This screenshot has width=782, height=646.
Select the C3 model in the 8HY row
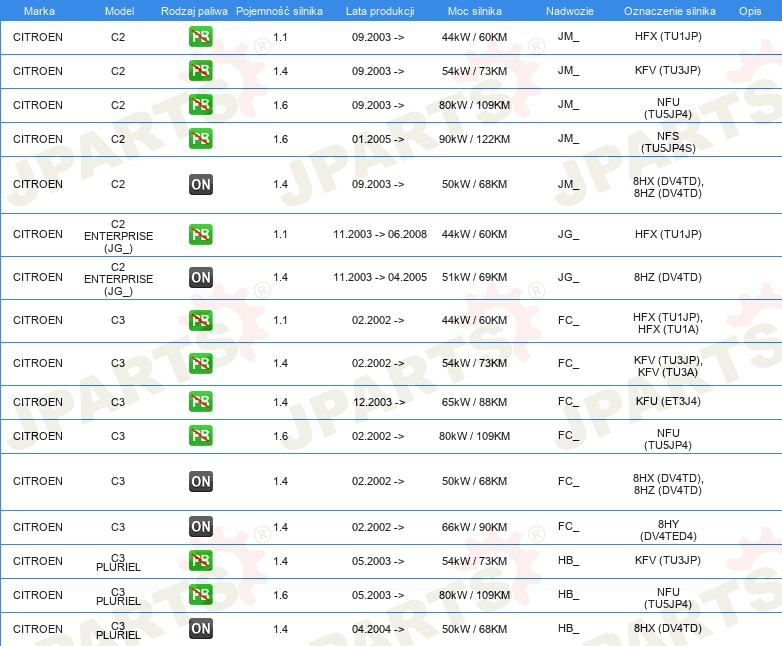[118, 527]
